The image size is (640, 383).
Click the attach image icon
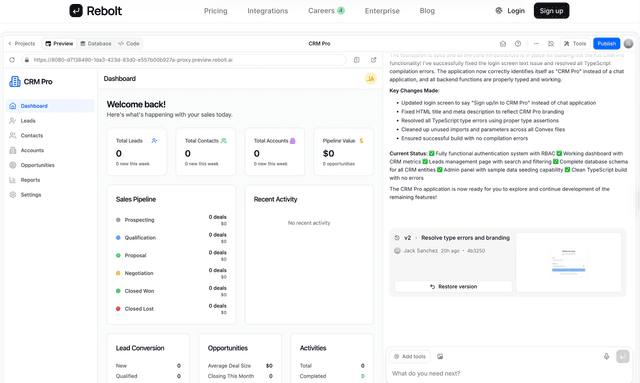click(440, 356)
